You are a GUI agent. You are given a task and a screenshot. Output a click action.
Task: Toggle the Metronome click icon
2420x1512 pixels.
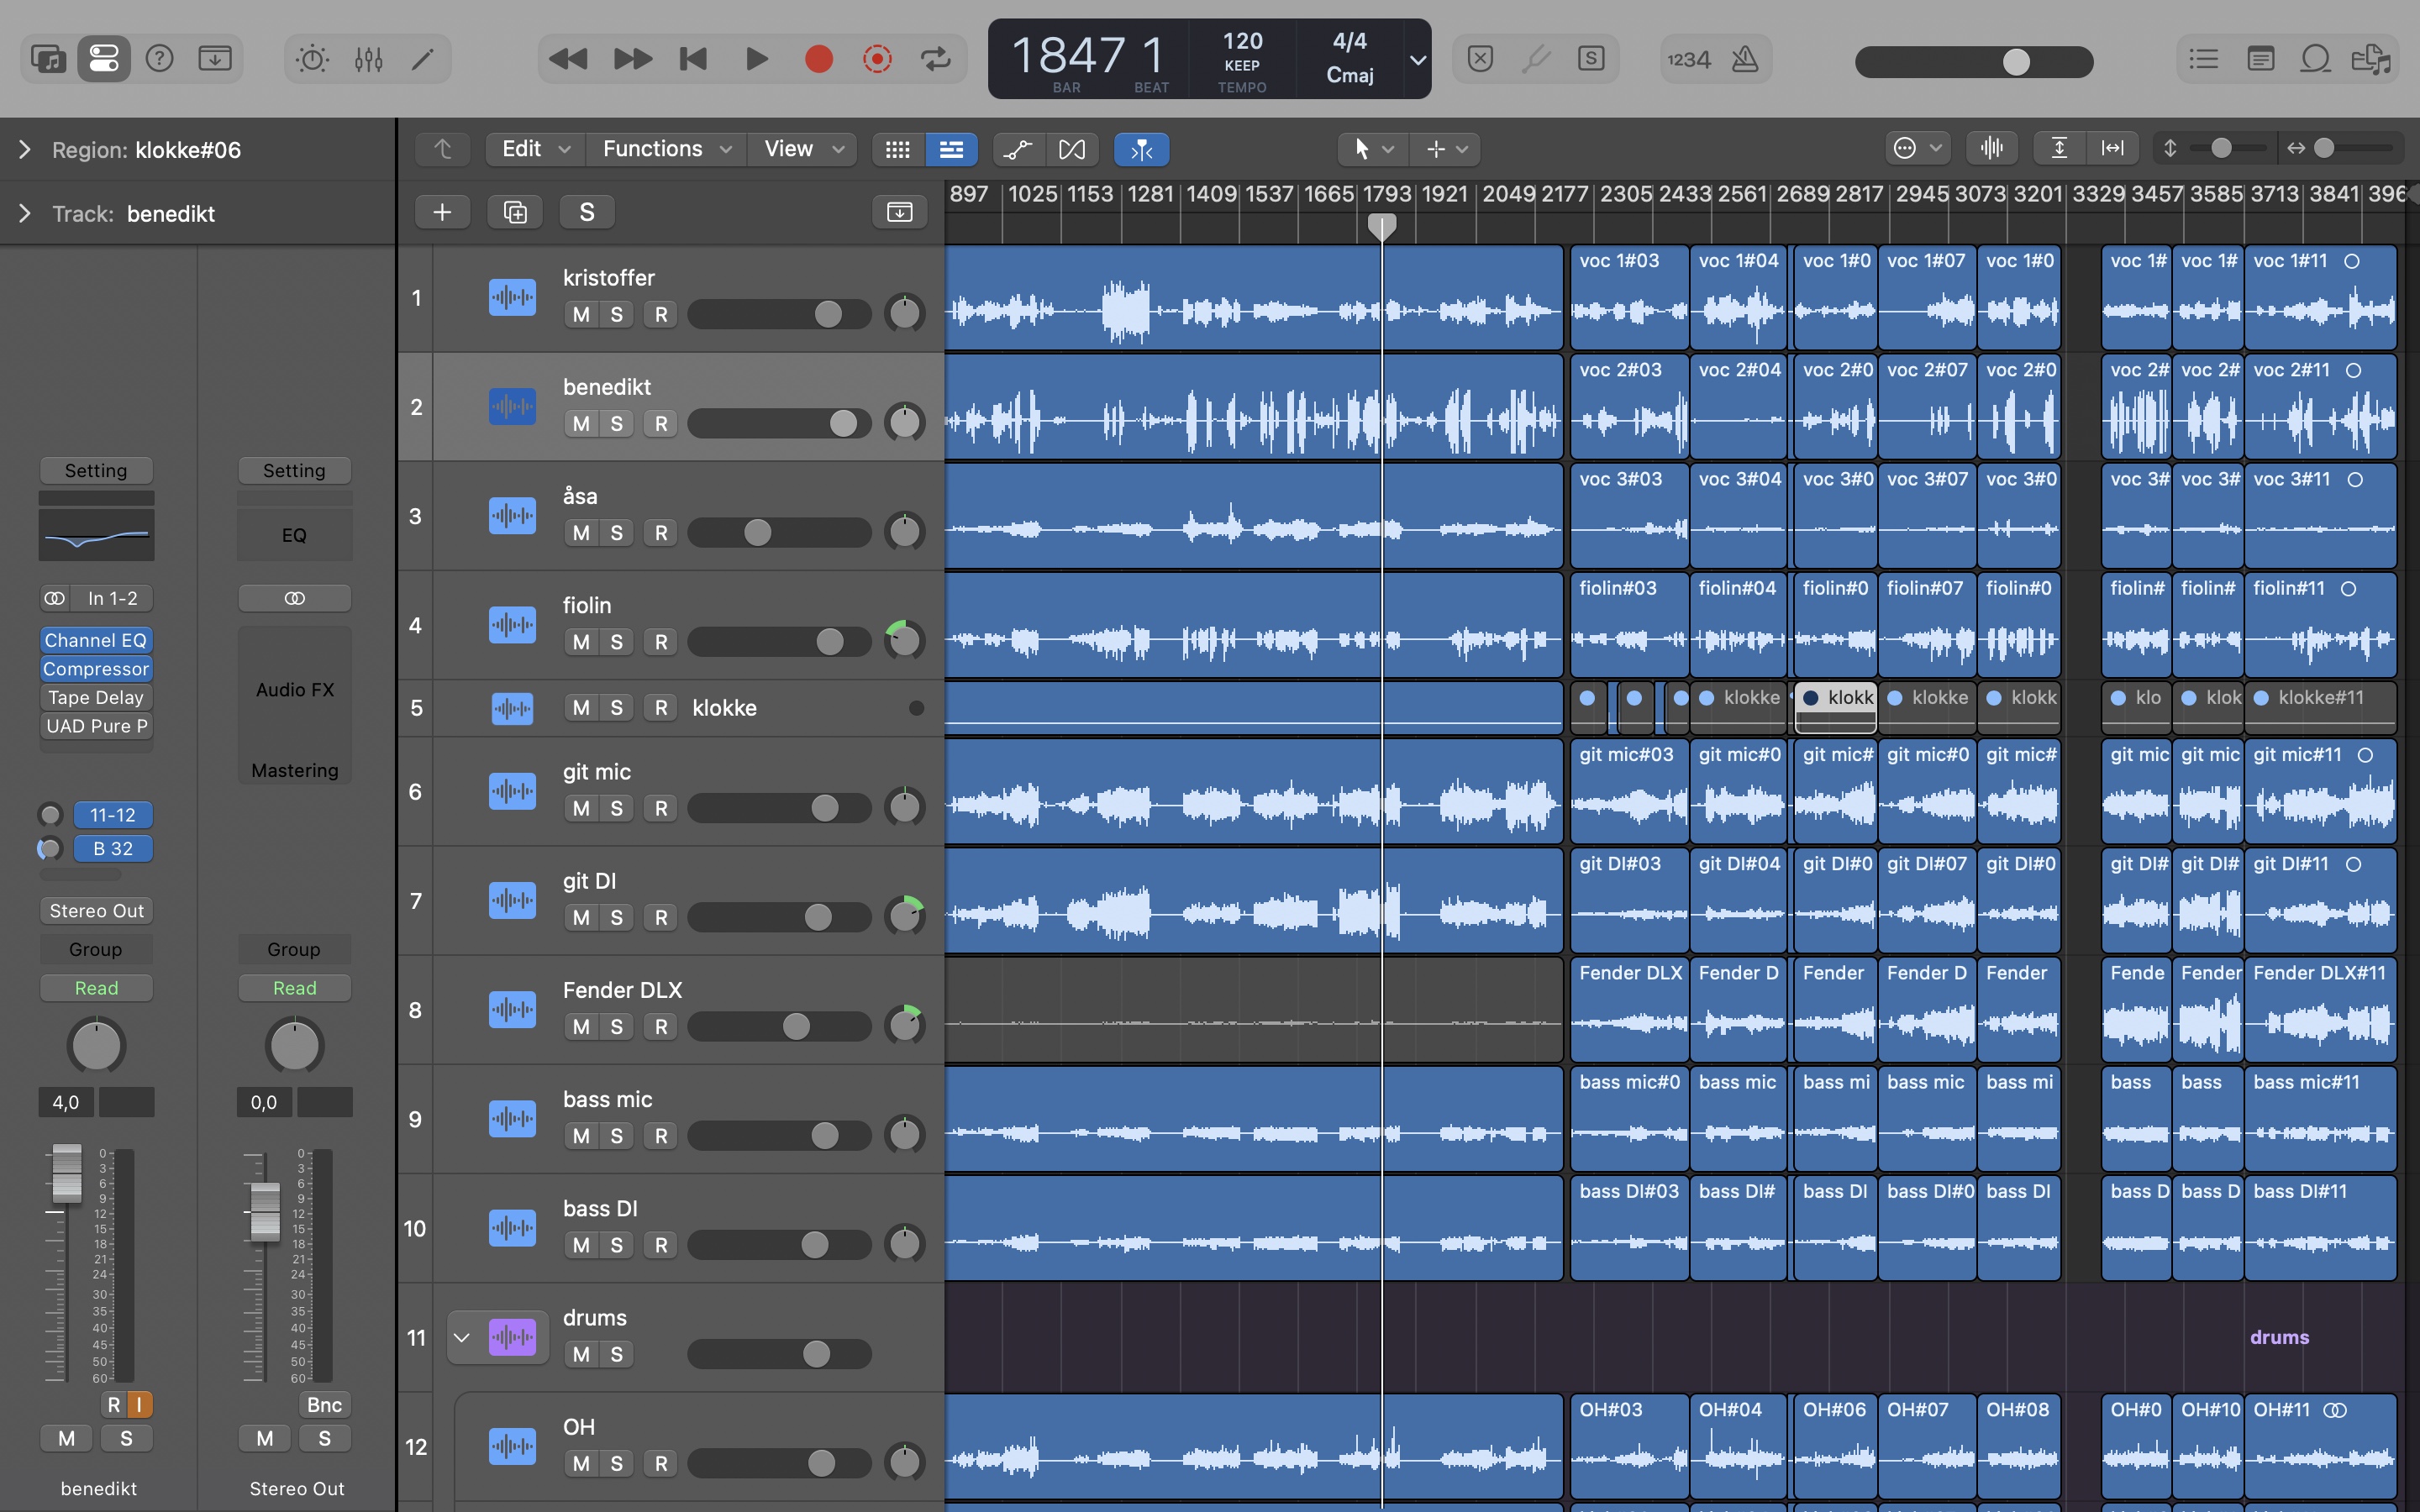pyautogui.click(x=1744, y=59)
